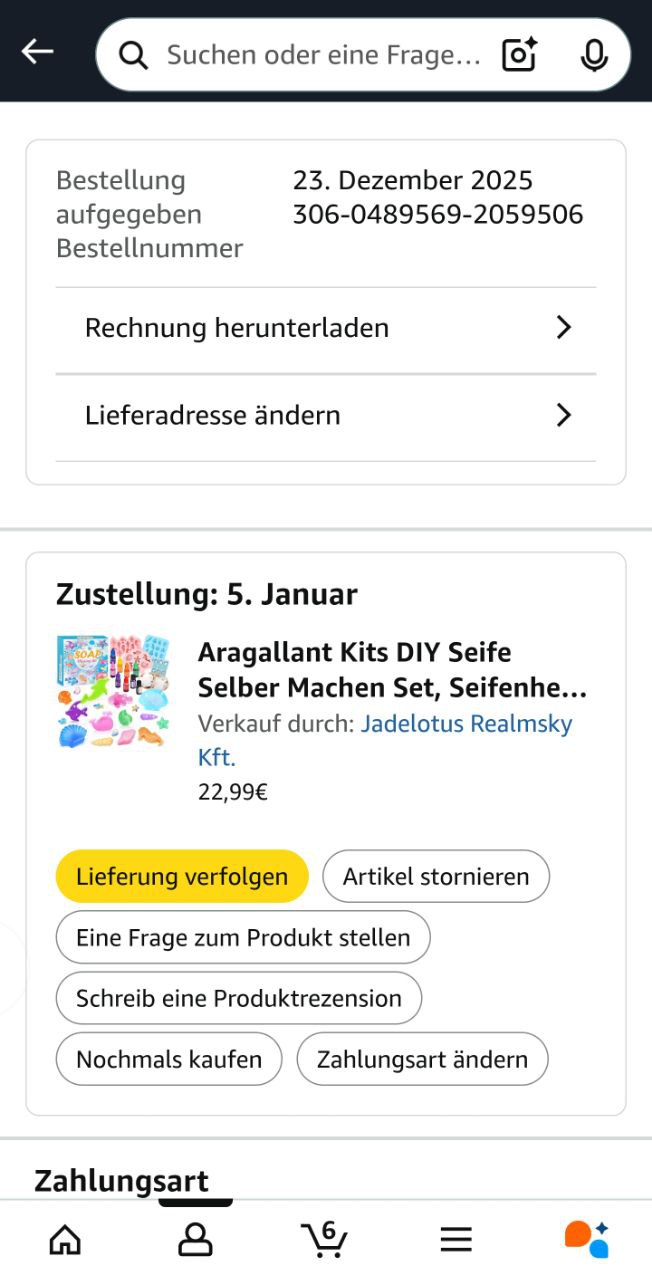Viewport: 652px width, 1280px height.
Task: Open Rechnung herunterladen row
Action: tap(237, 328)
